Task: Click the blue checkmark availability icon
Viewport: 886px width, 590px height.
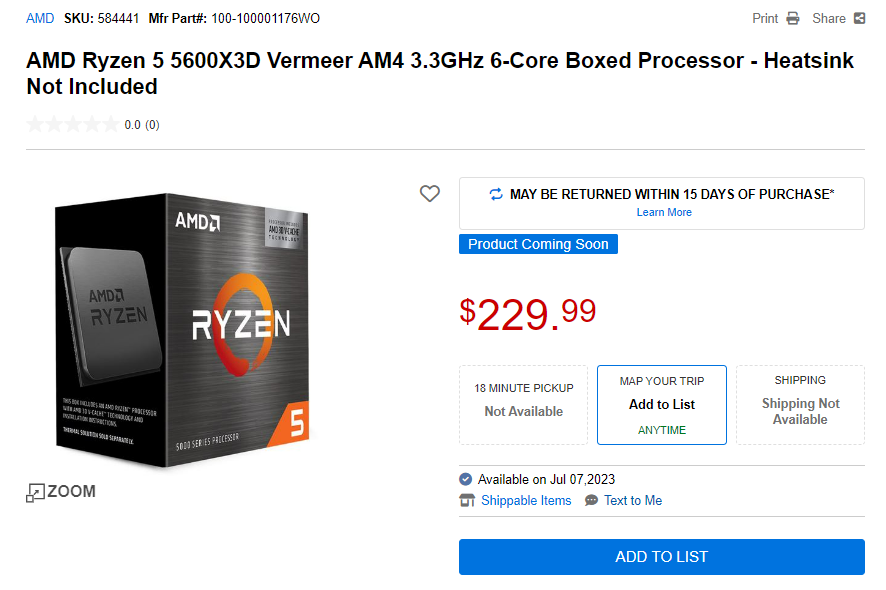Action: [466, 479]
